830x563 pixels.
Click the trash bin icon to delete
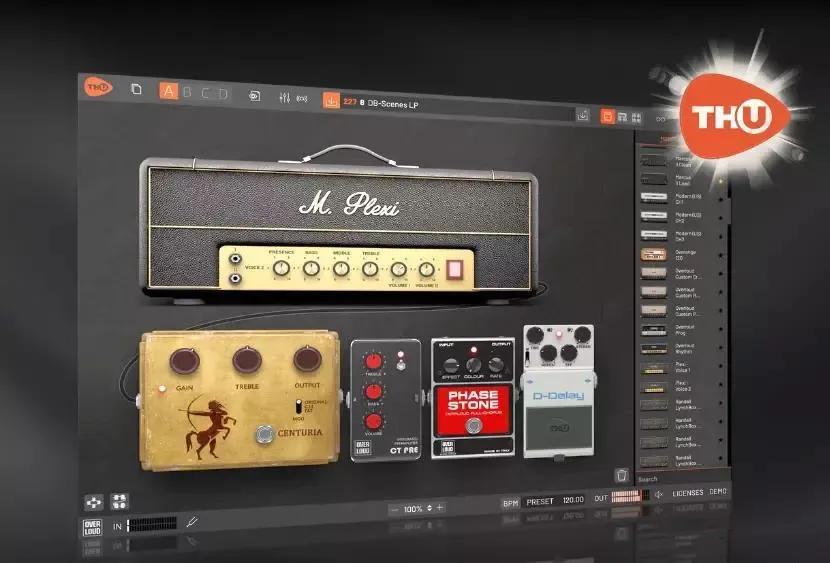pos(621,475)
